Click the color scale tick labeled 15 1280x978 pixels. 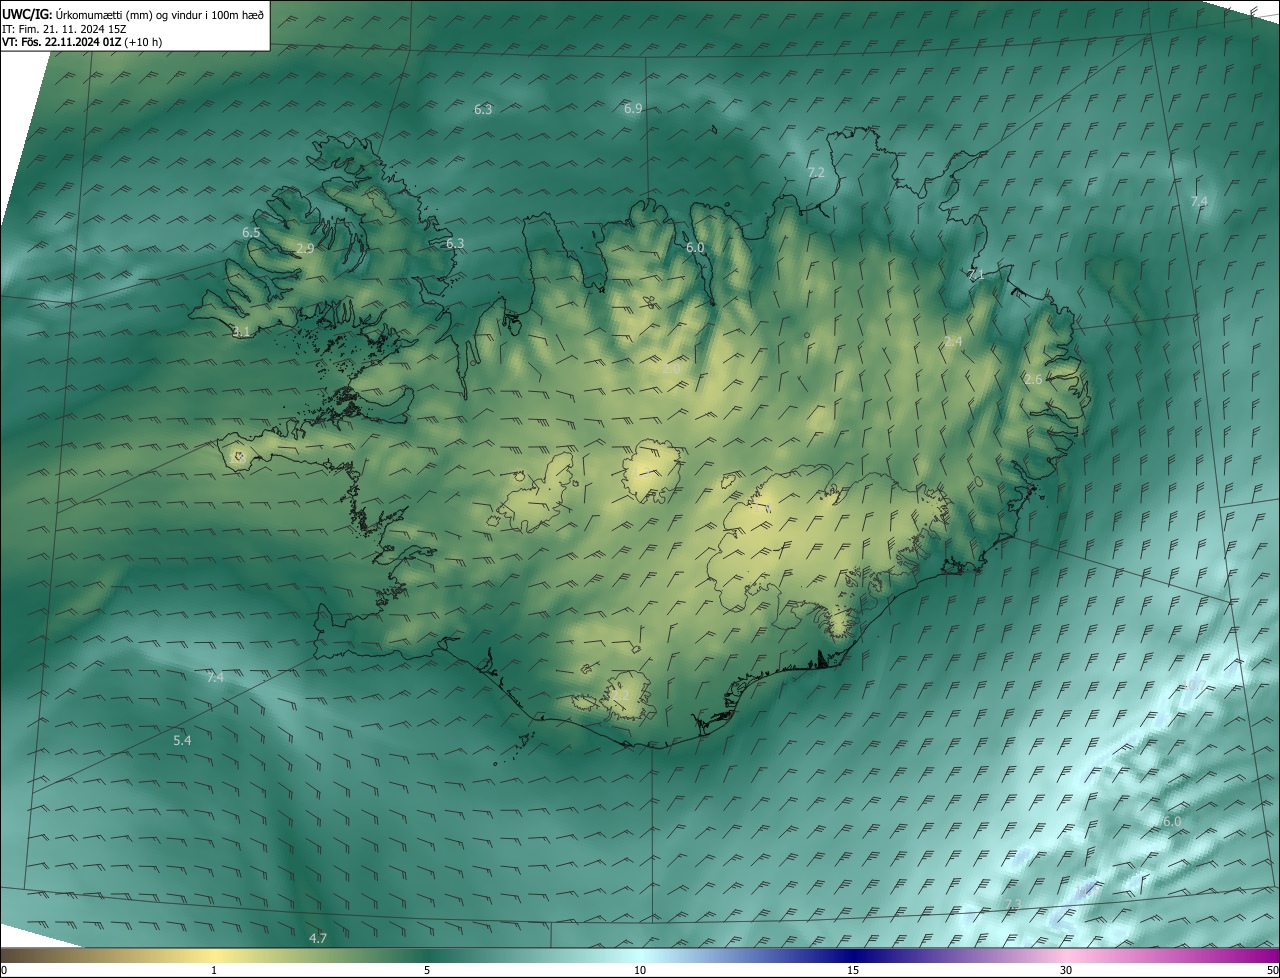(853, 970)
